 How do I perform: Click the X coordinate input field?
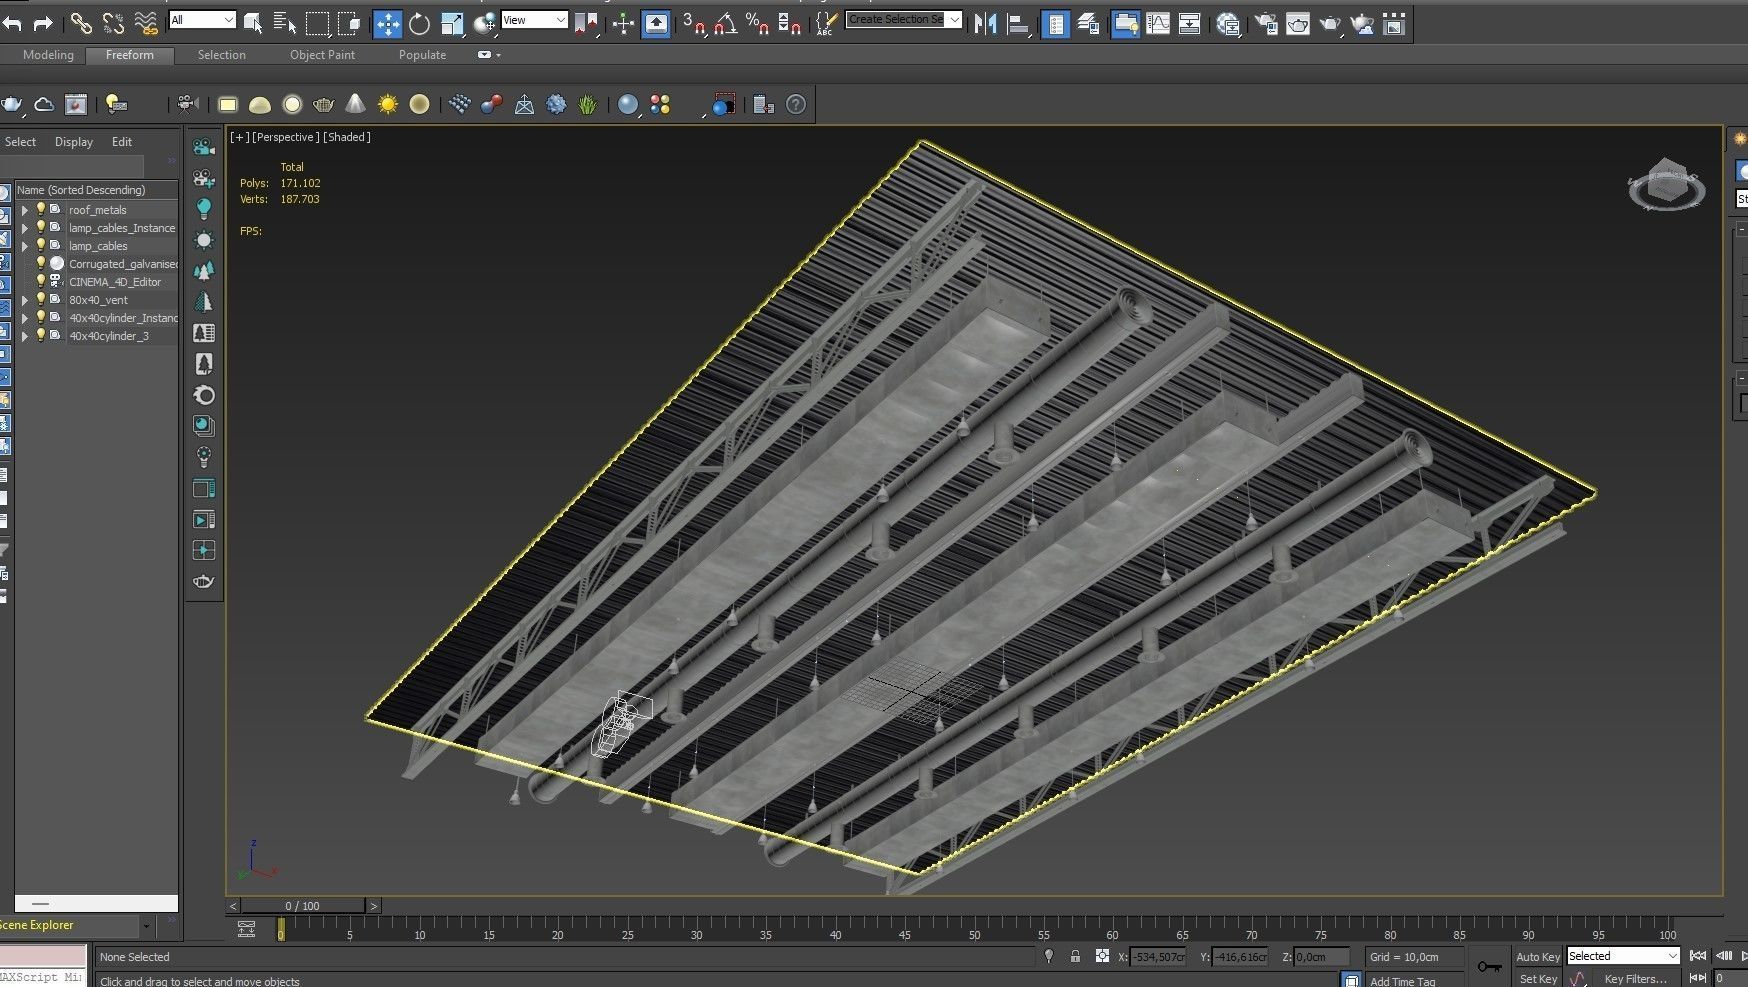(1158, 957)
